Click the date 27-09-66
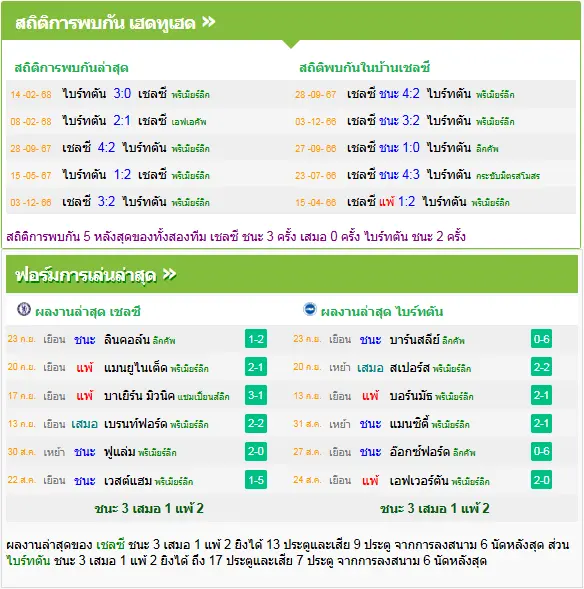The width and height of the screenshot is (584, 589). click(x=315, y=148)
